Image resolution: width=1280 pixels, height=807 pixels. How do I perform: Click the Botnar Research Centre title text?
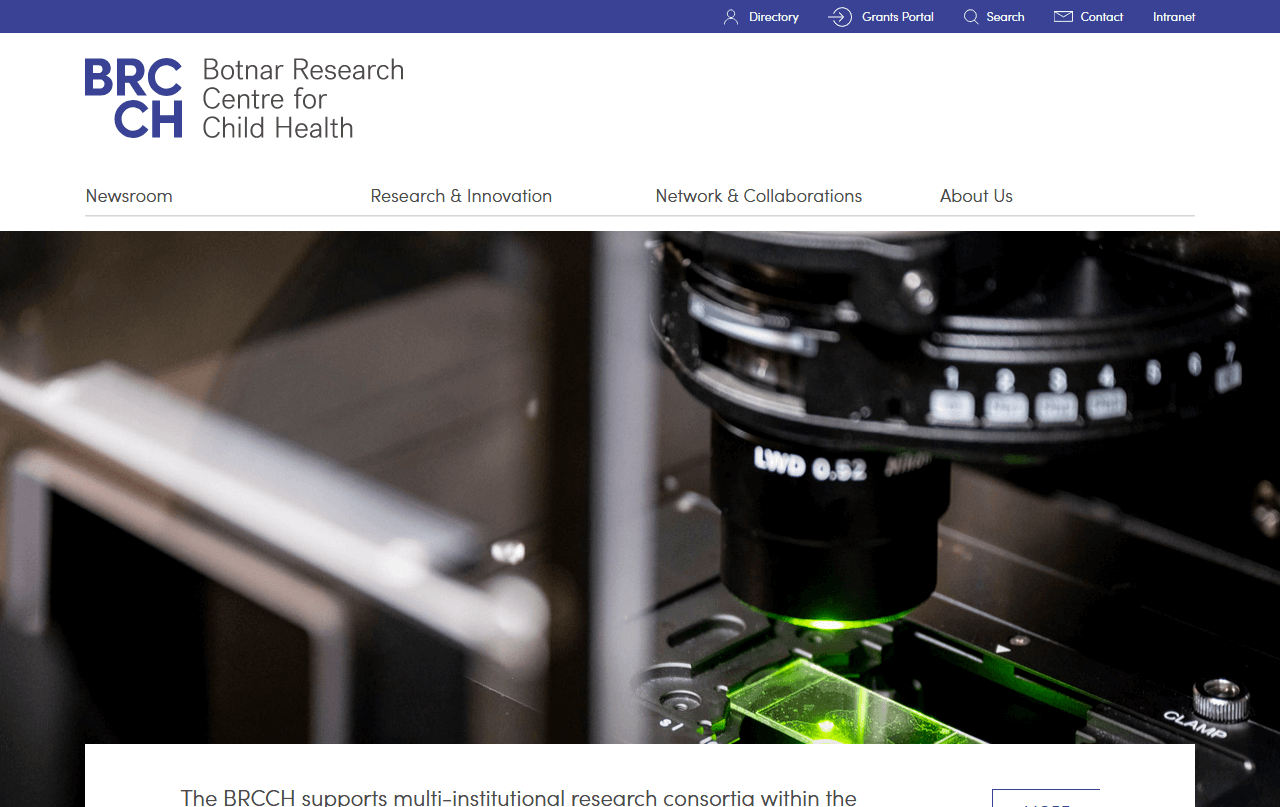(x=302, y=98)
